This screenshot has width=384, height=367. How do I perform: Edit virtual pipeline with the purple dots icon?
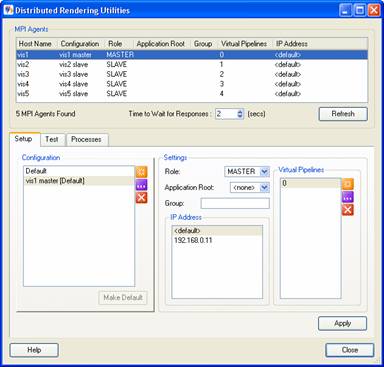pyautogui.click(x=348, y=197)
